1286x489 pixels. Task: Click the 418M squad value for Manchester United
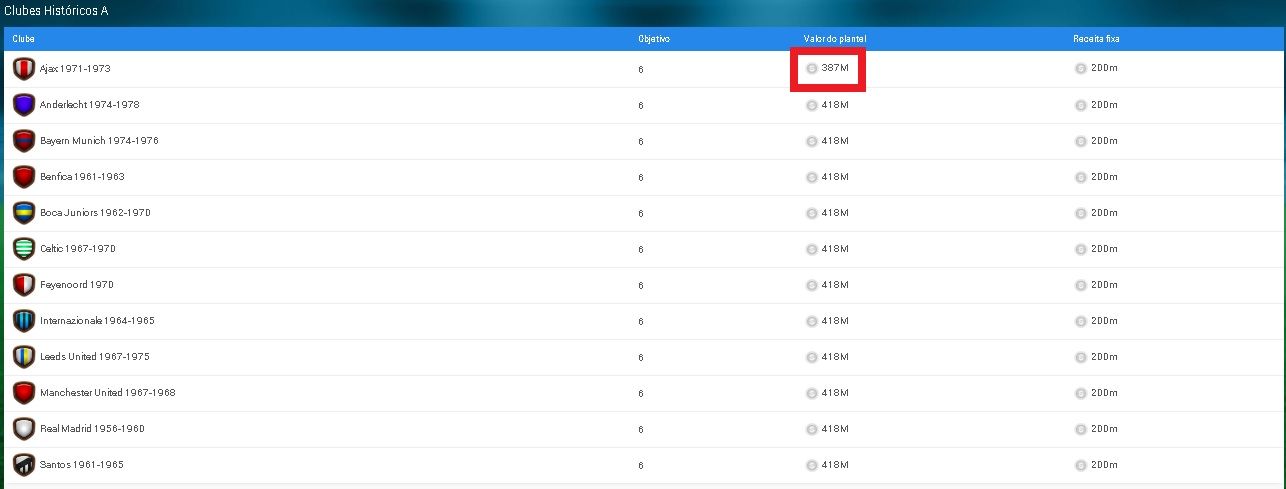pos(835,393)
